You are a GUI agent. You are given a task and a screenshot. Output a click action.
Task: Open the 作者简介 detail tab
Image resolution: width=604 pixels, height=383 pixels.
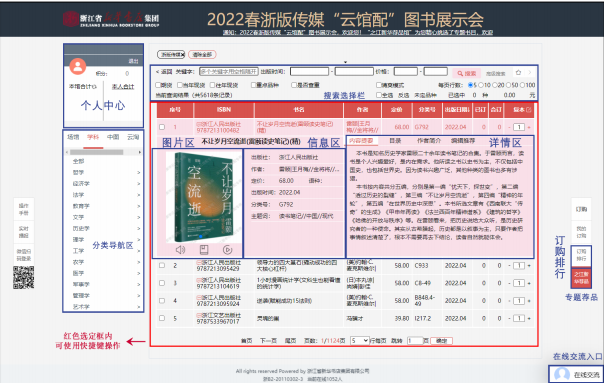pyautogui.click(x=429, y=141)
